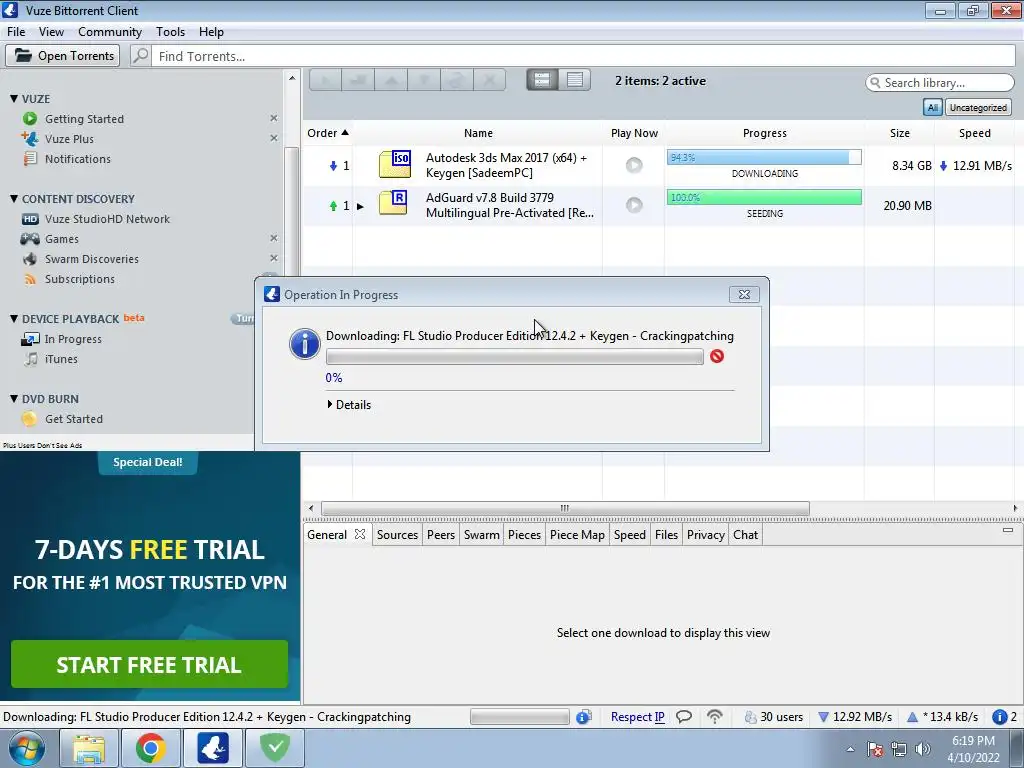Collapse the VUZE sidebar section
The image size is (1024, 768).
[x=14, y=99]
